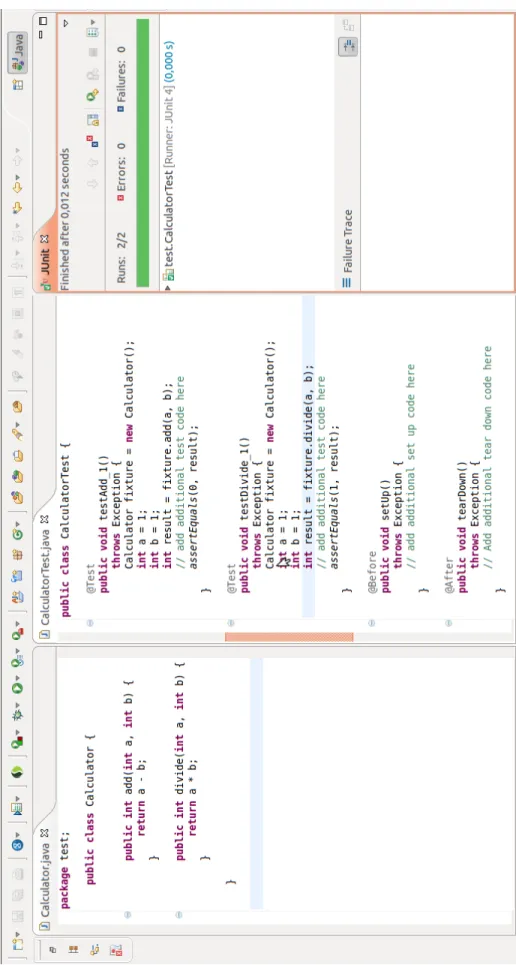Close the Calculator.java tab
Image resolution: width=516 pixels, height=965 pixels.
point(44,833)
